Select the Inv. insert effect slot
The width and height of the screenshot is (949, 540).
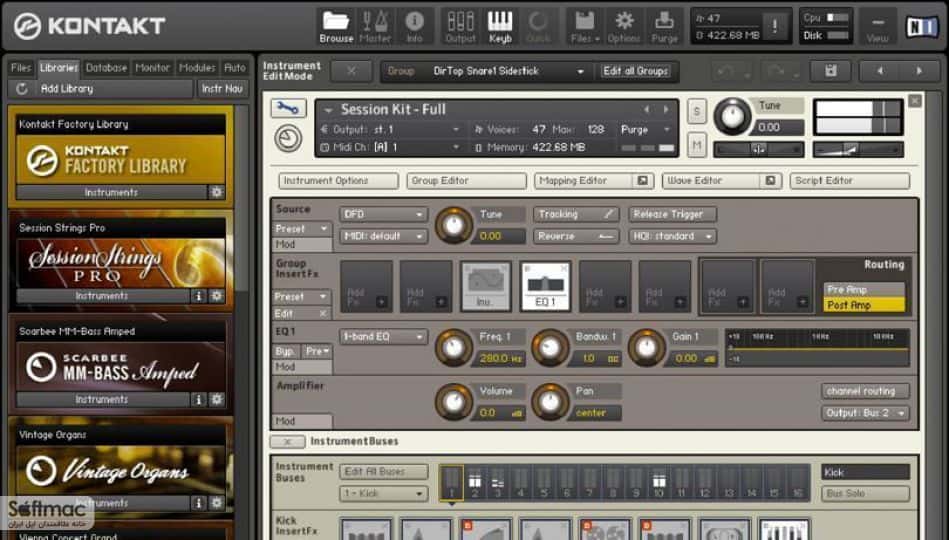click(x=485, y=286)
